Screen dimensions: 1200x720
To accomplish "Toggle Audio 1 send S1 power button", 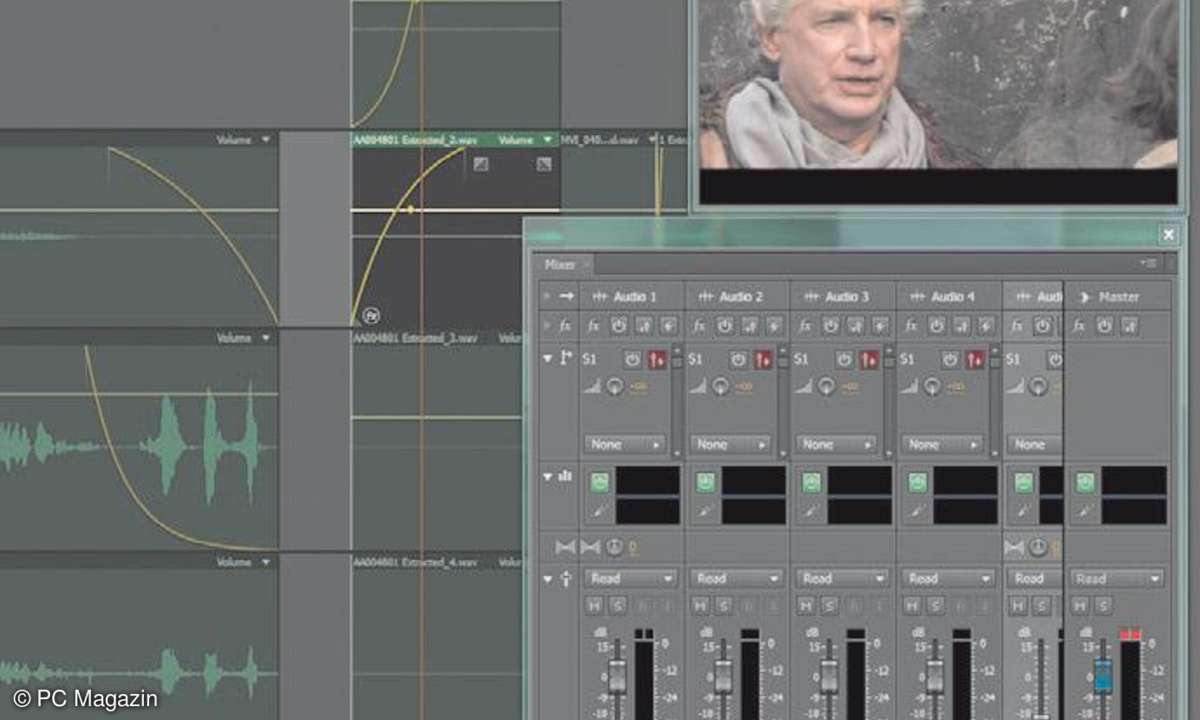I will (x=633, y=359).
